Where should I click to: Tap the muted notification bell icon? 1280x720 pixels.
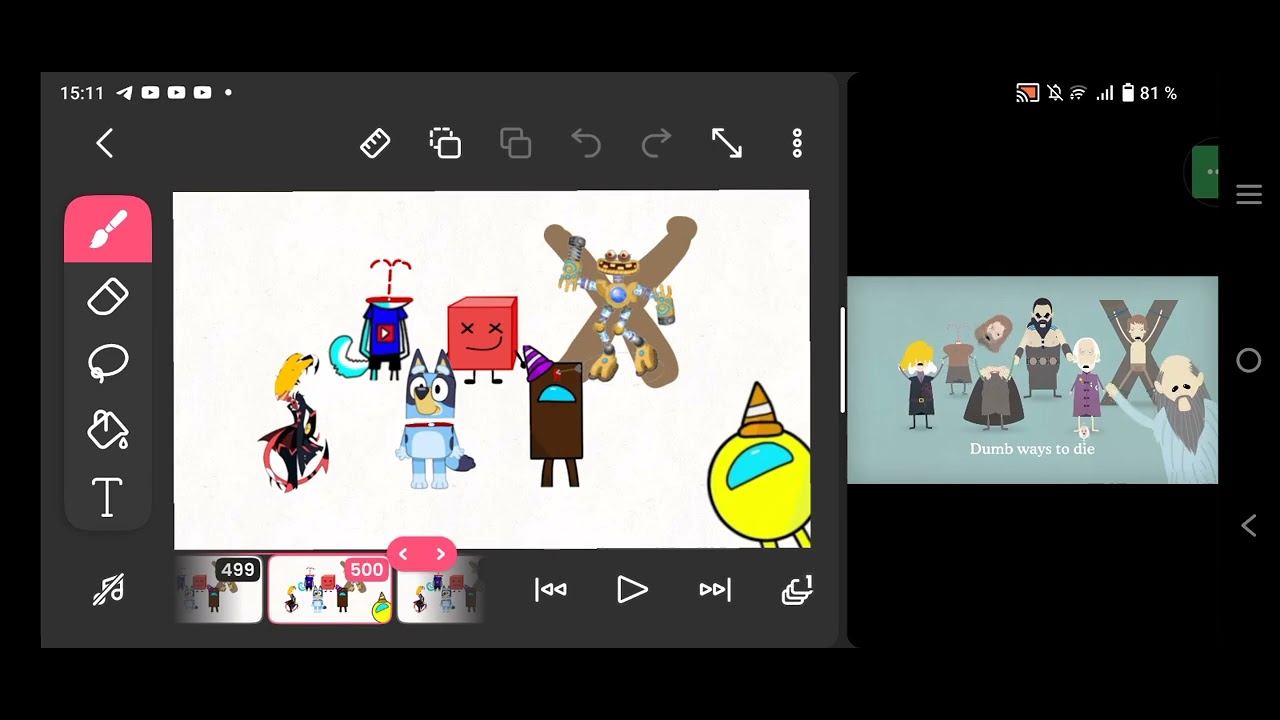(1055, 93)
